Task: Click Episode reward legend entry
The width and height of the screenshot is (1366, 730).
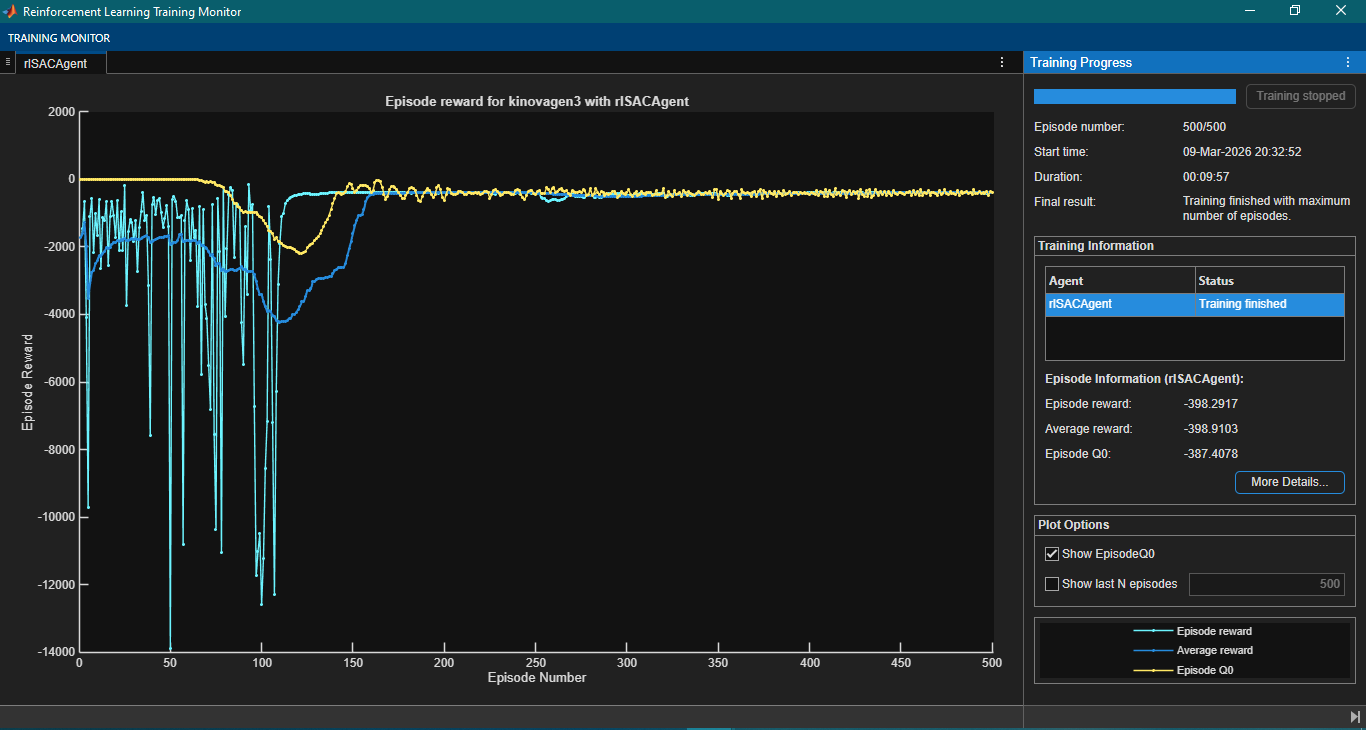Action: pyautogui.click(x=1193, y=631)
